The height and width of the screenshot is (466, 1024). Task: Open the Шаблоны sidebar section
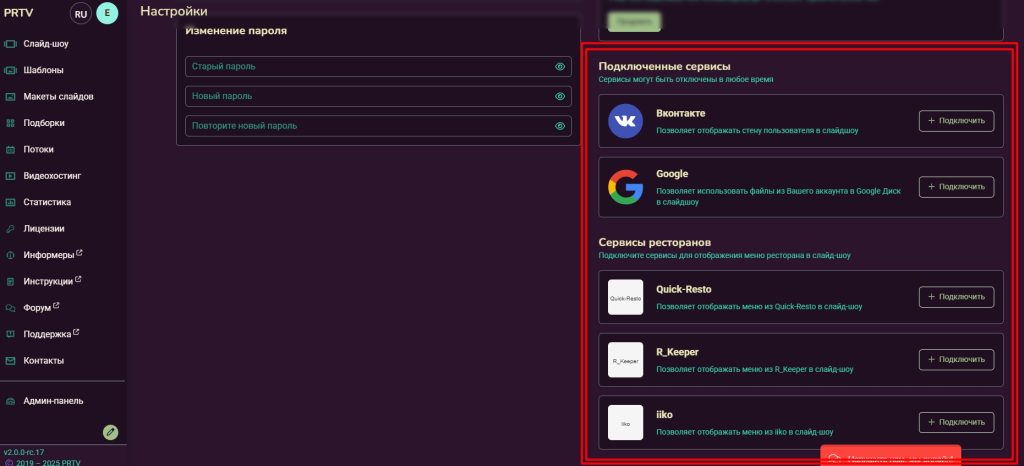point(43,70)
